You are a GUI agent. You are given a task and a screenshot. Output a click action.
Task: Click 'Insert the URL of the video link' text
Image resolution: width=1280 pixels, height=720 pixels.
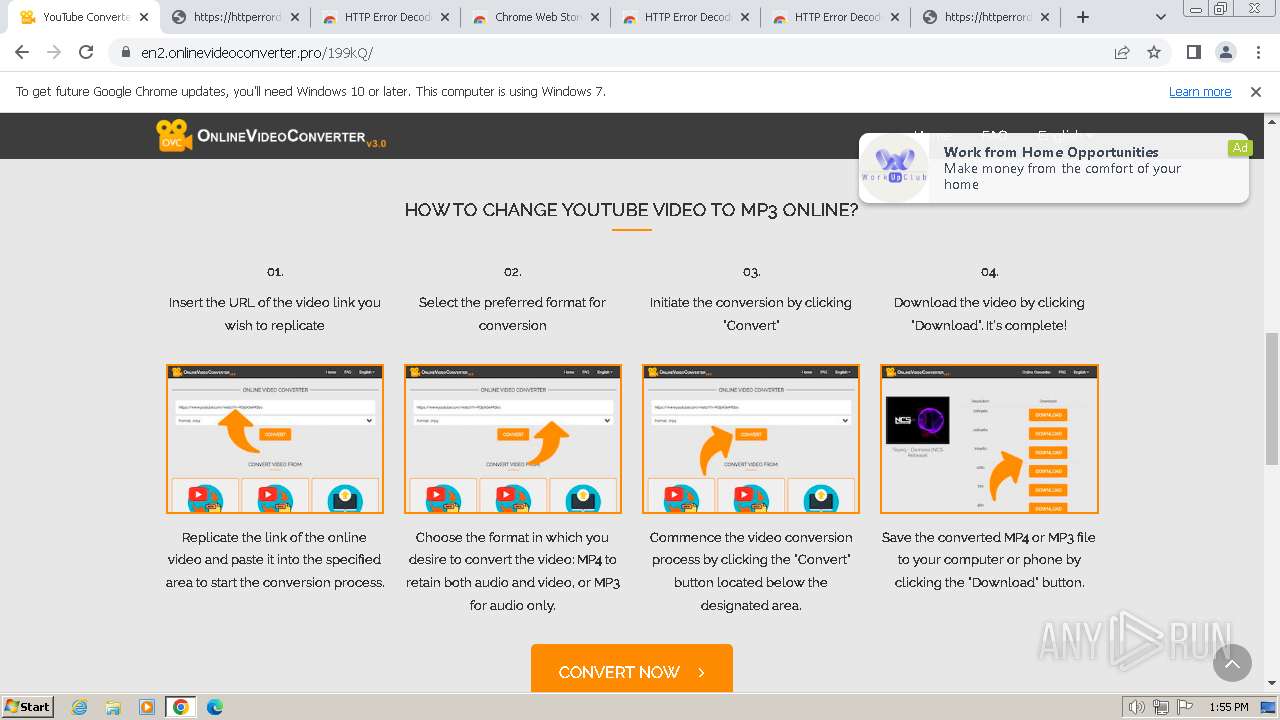click(275, 314)
